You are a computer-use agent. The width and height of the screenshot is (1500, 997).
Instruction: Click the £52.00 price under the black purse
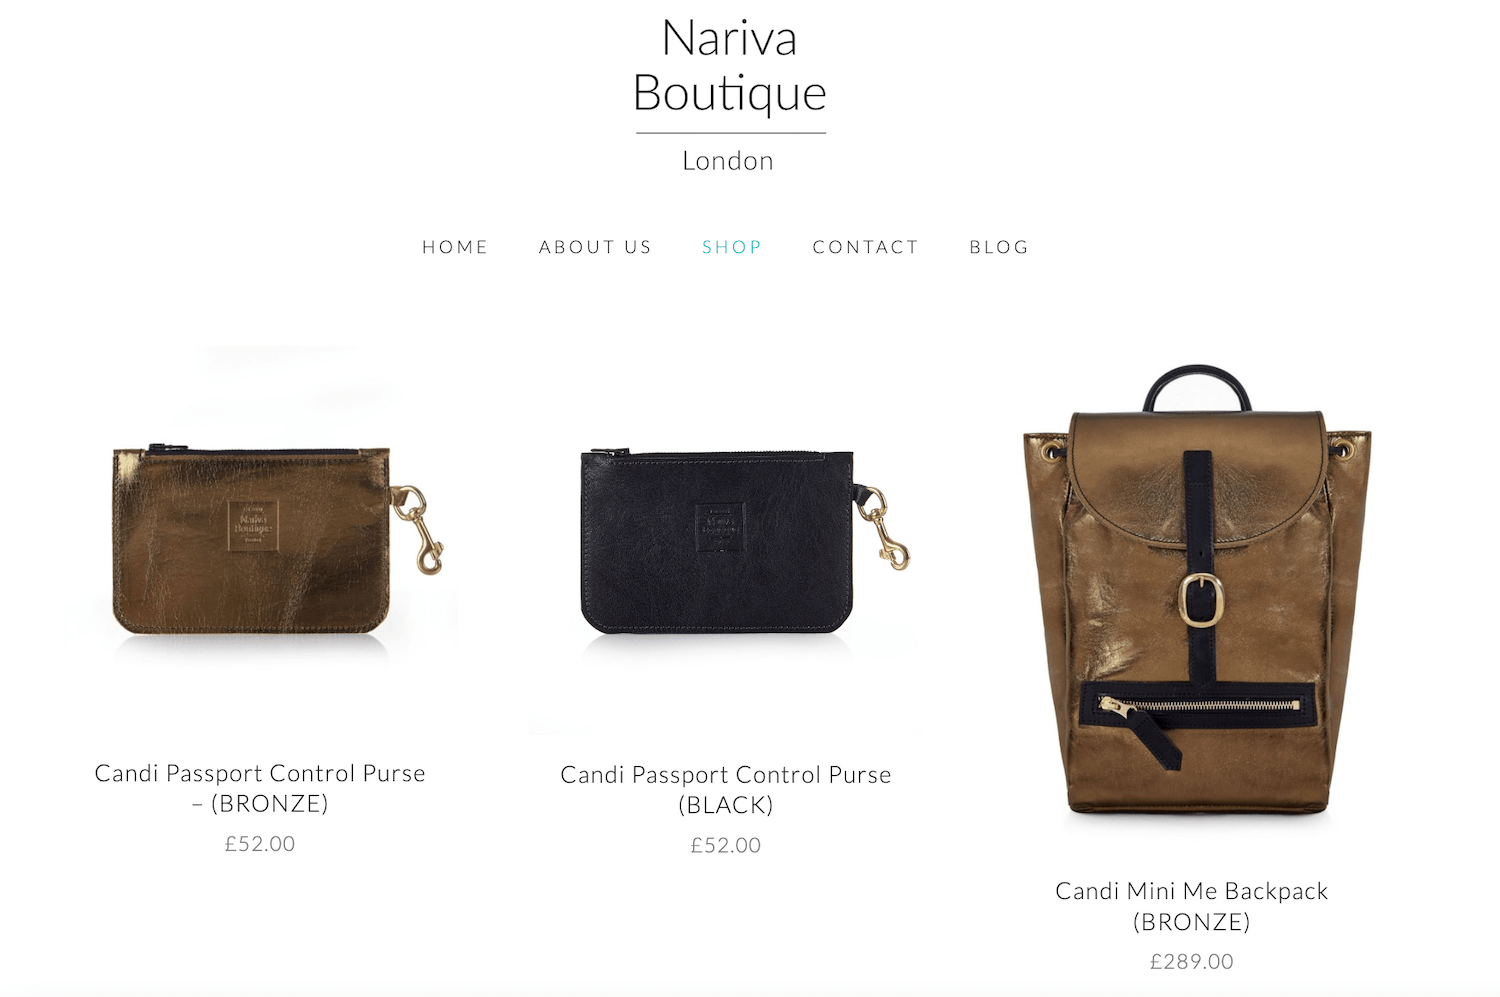[x=726, y=846]
